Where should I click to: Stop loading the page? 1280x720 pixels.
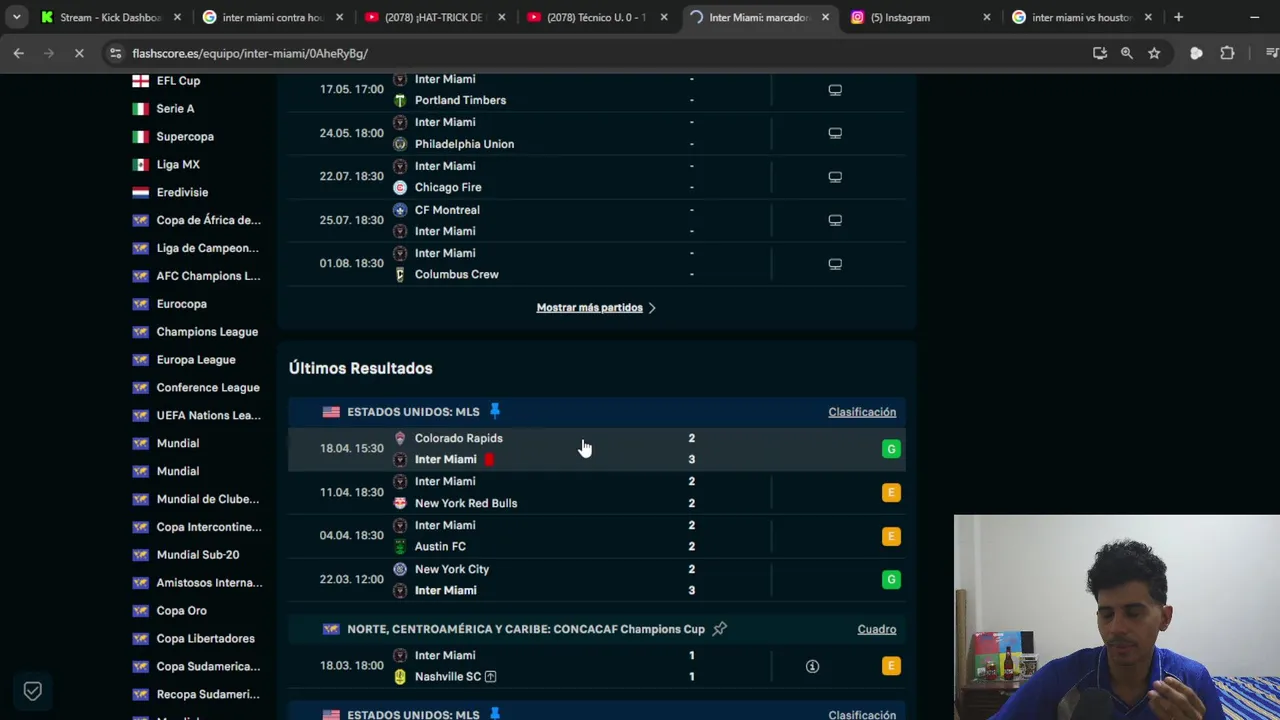[x=79, y=53]
